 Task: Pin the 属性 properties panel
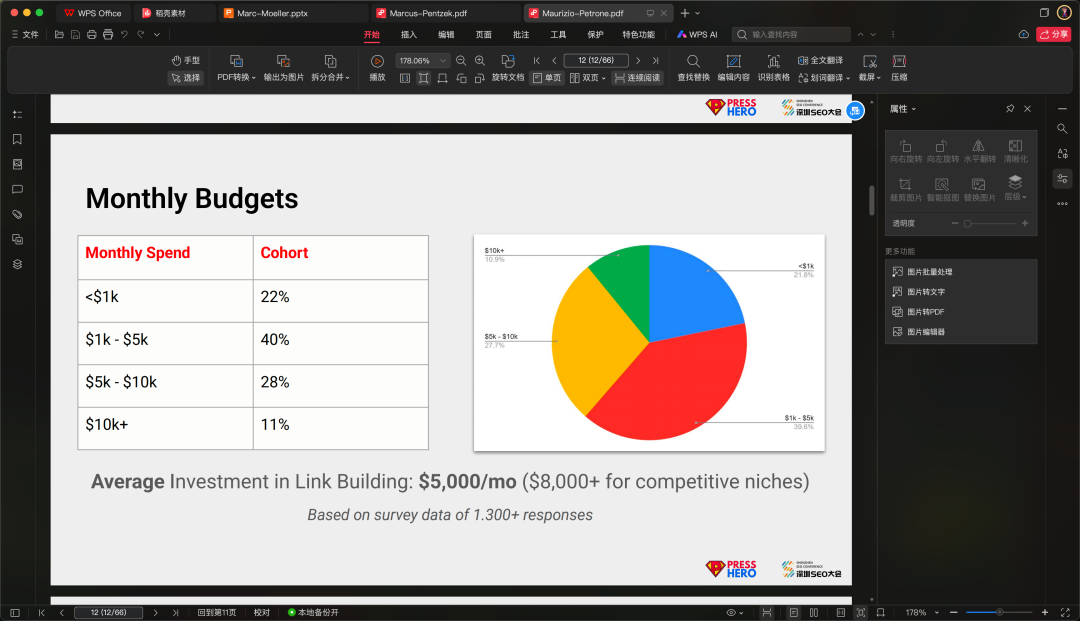click(x=1010, y=109)
